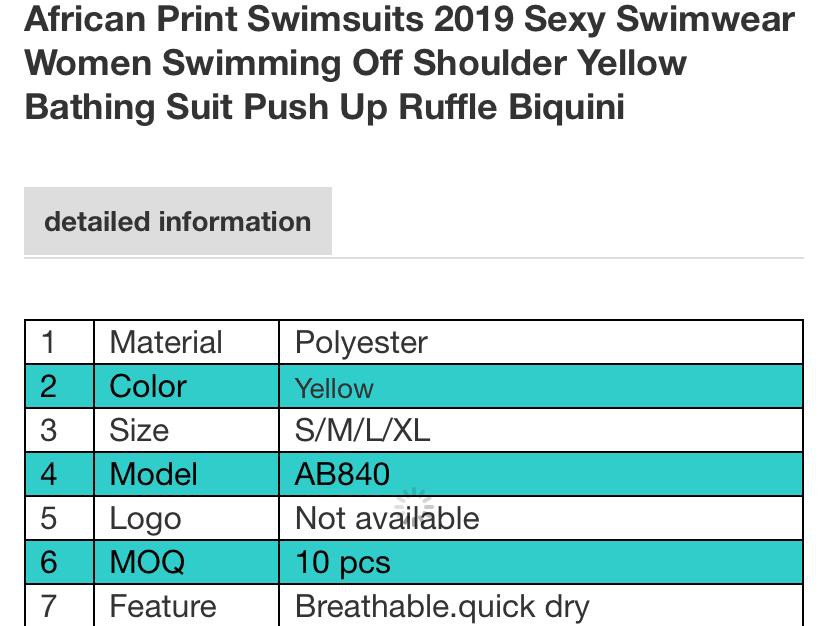Click the AB840 model number

pos(342,474)
